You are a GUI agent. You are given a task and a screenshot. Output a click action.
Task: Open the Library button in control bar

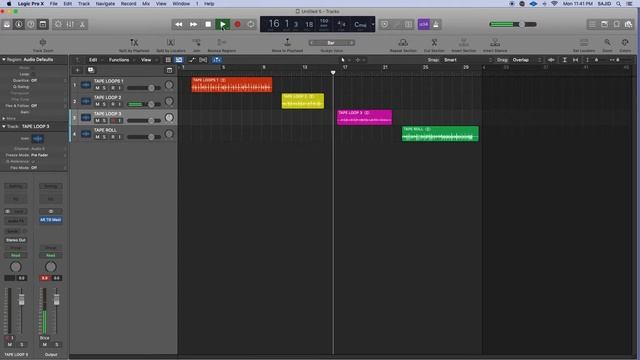pos(7,24)
